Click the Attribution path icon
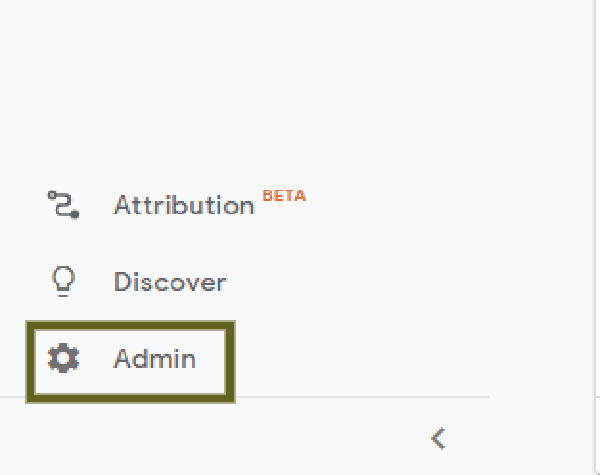Screen dimensions: 600x475 click(64, 205)
